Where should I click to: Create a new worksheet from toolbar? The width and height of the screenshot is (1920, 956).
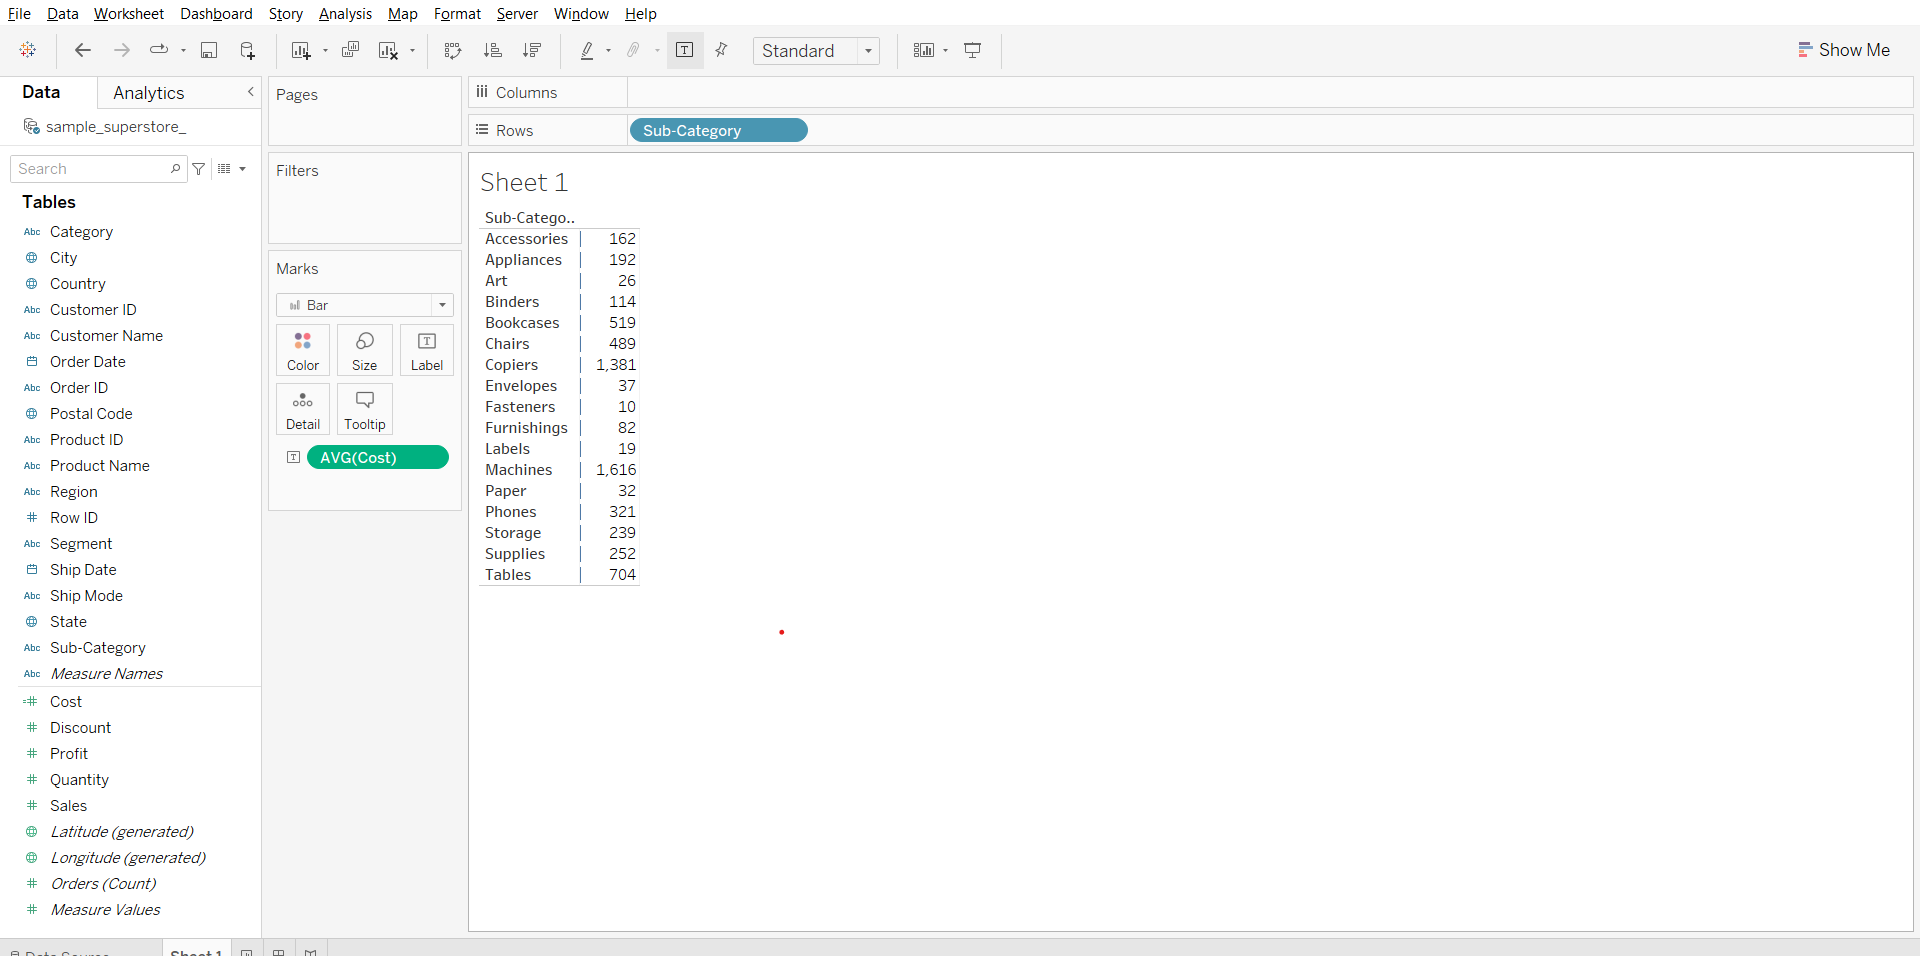point(300,50)
